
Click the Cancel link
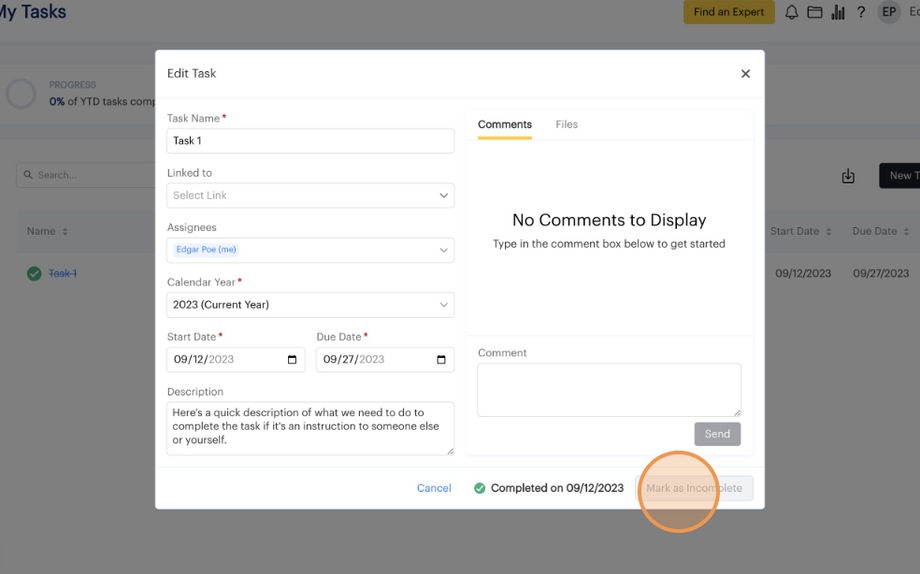[x=434, y=488]
